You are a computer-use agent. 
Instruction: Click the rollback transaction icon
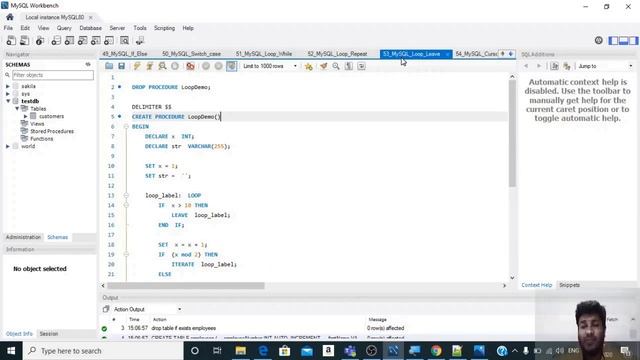click(218, 66)
